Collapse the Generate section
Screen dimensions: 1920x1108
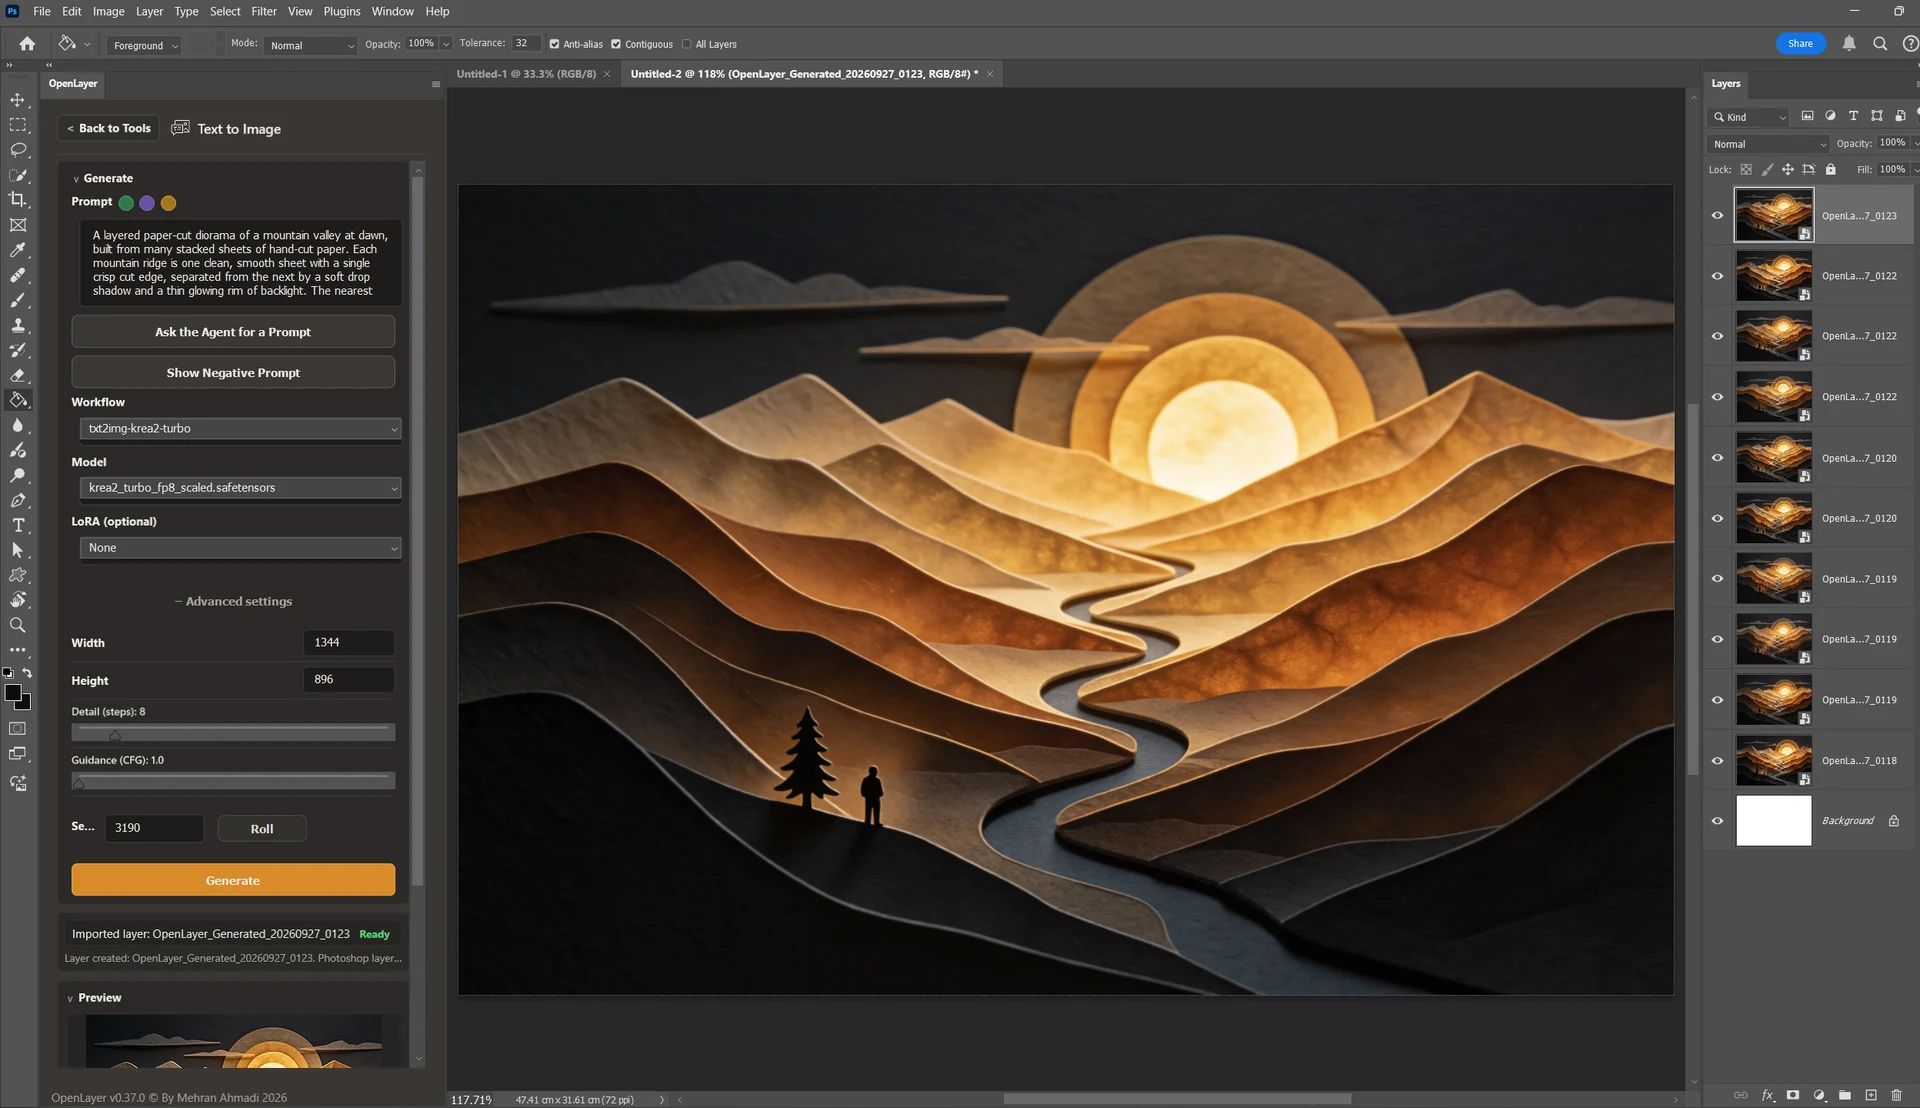(x=76, y=179)
